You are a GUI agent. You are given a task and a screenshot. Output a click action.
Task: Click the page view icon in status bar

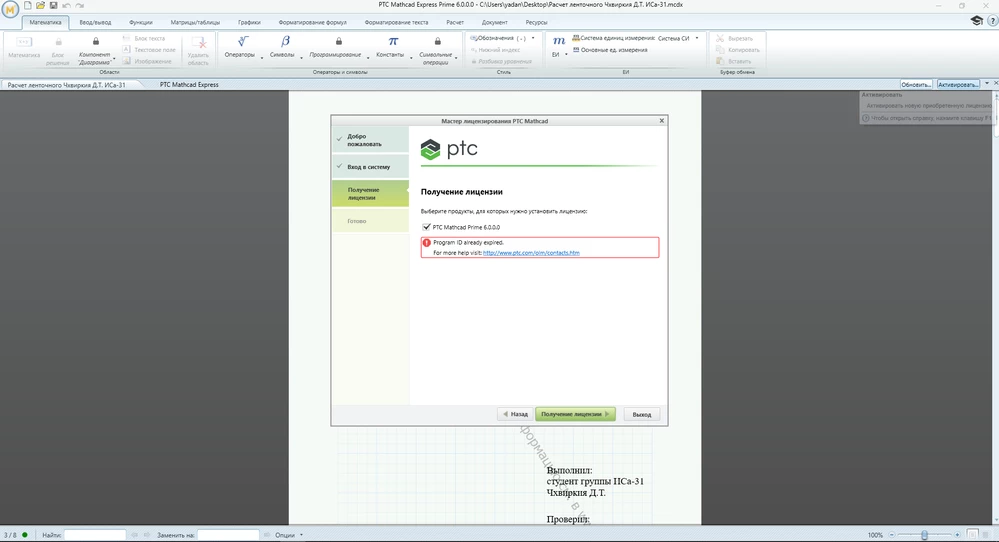coord(973,535)
